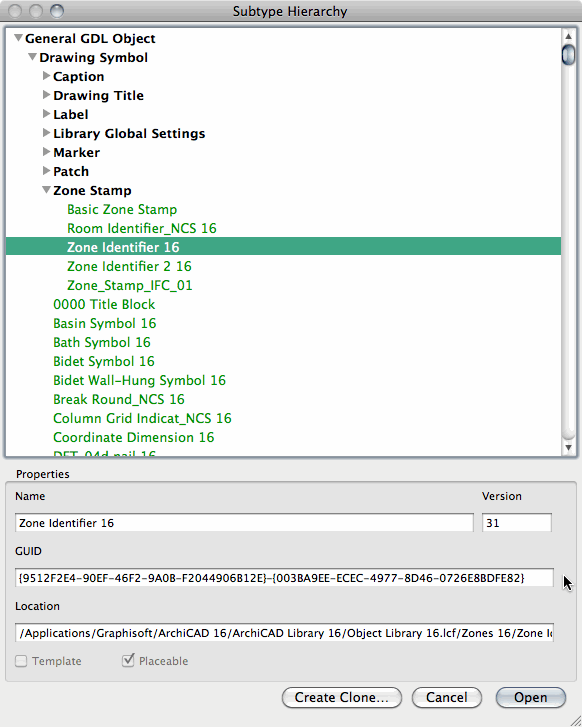Select the Marker label
Screen dimensions: 582x727
(x=77, y=153)
